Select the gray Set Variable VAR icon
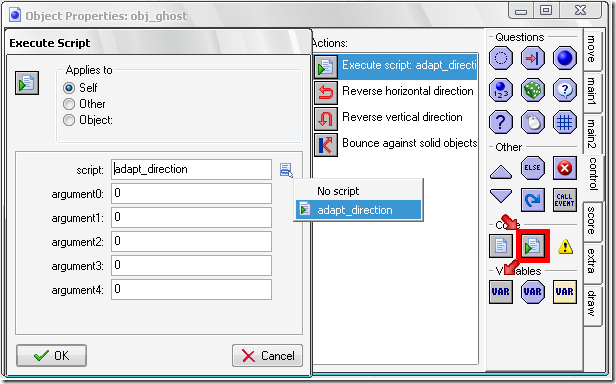 [501, 292]
